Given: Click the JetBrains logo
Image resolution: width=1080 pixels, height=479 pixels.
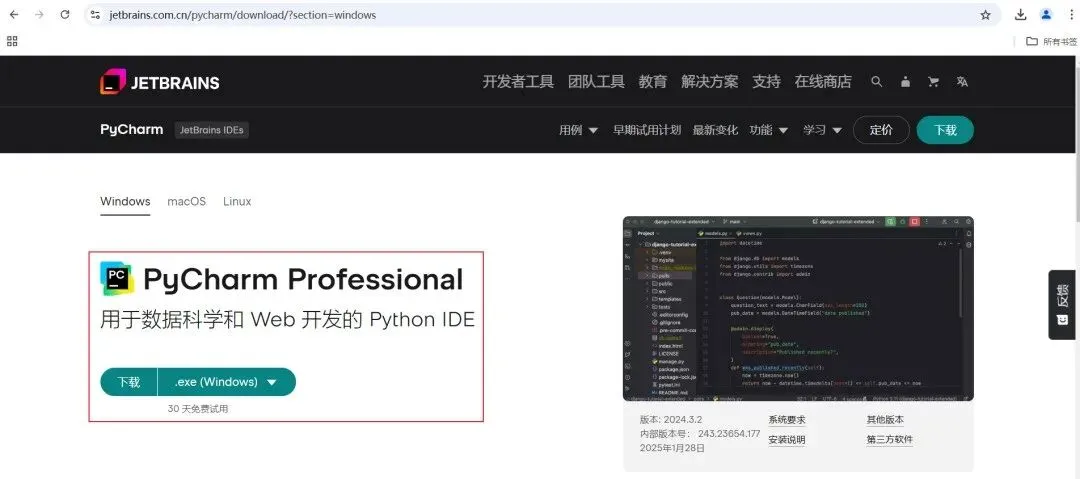Looking at the screenshot, I should click(160, 82).
